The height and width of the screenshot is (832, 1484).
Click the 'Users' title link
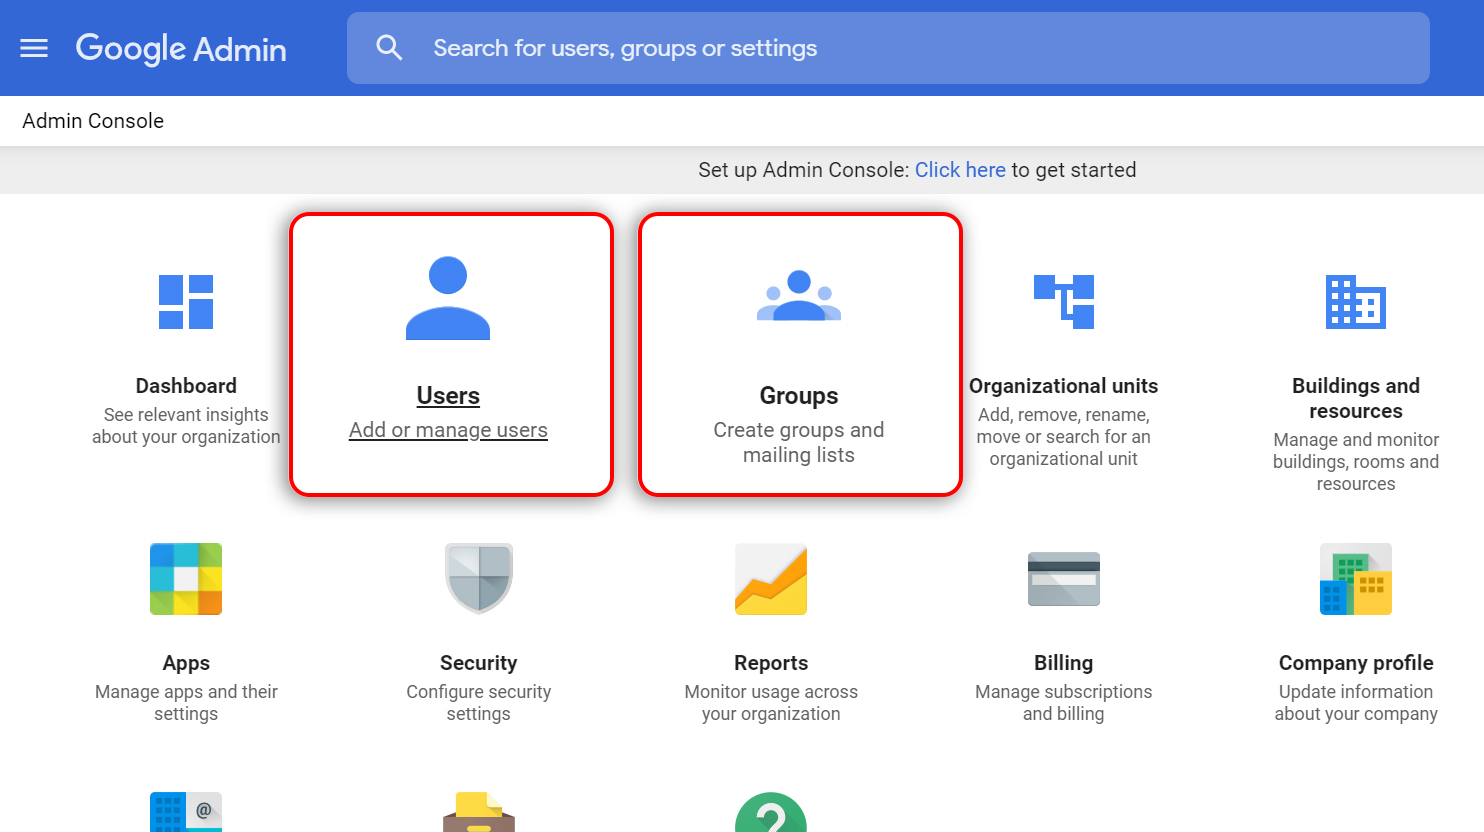click(448, 396)
